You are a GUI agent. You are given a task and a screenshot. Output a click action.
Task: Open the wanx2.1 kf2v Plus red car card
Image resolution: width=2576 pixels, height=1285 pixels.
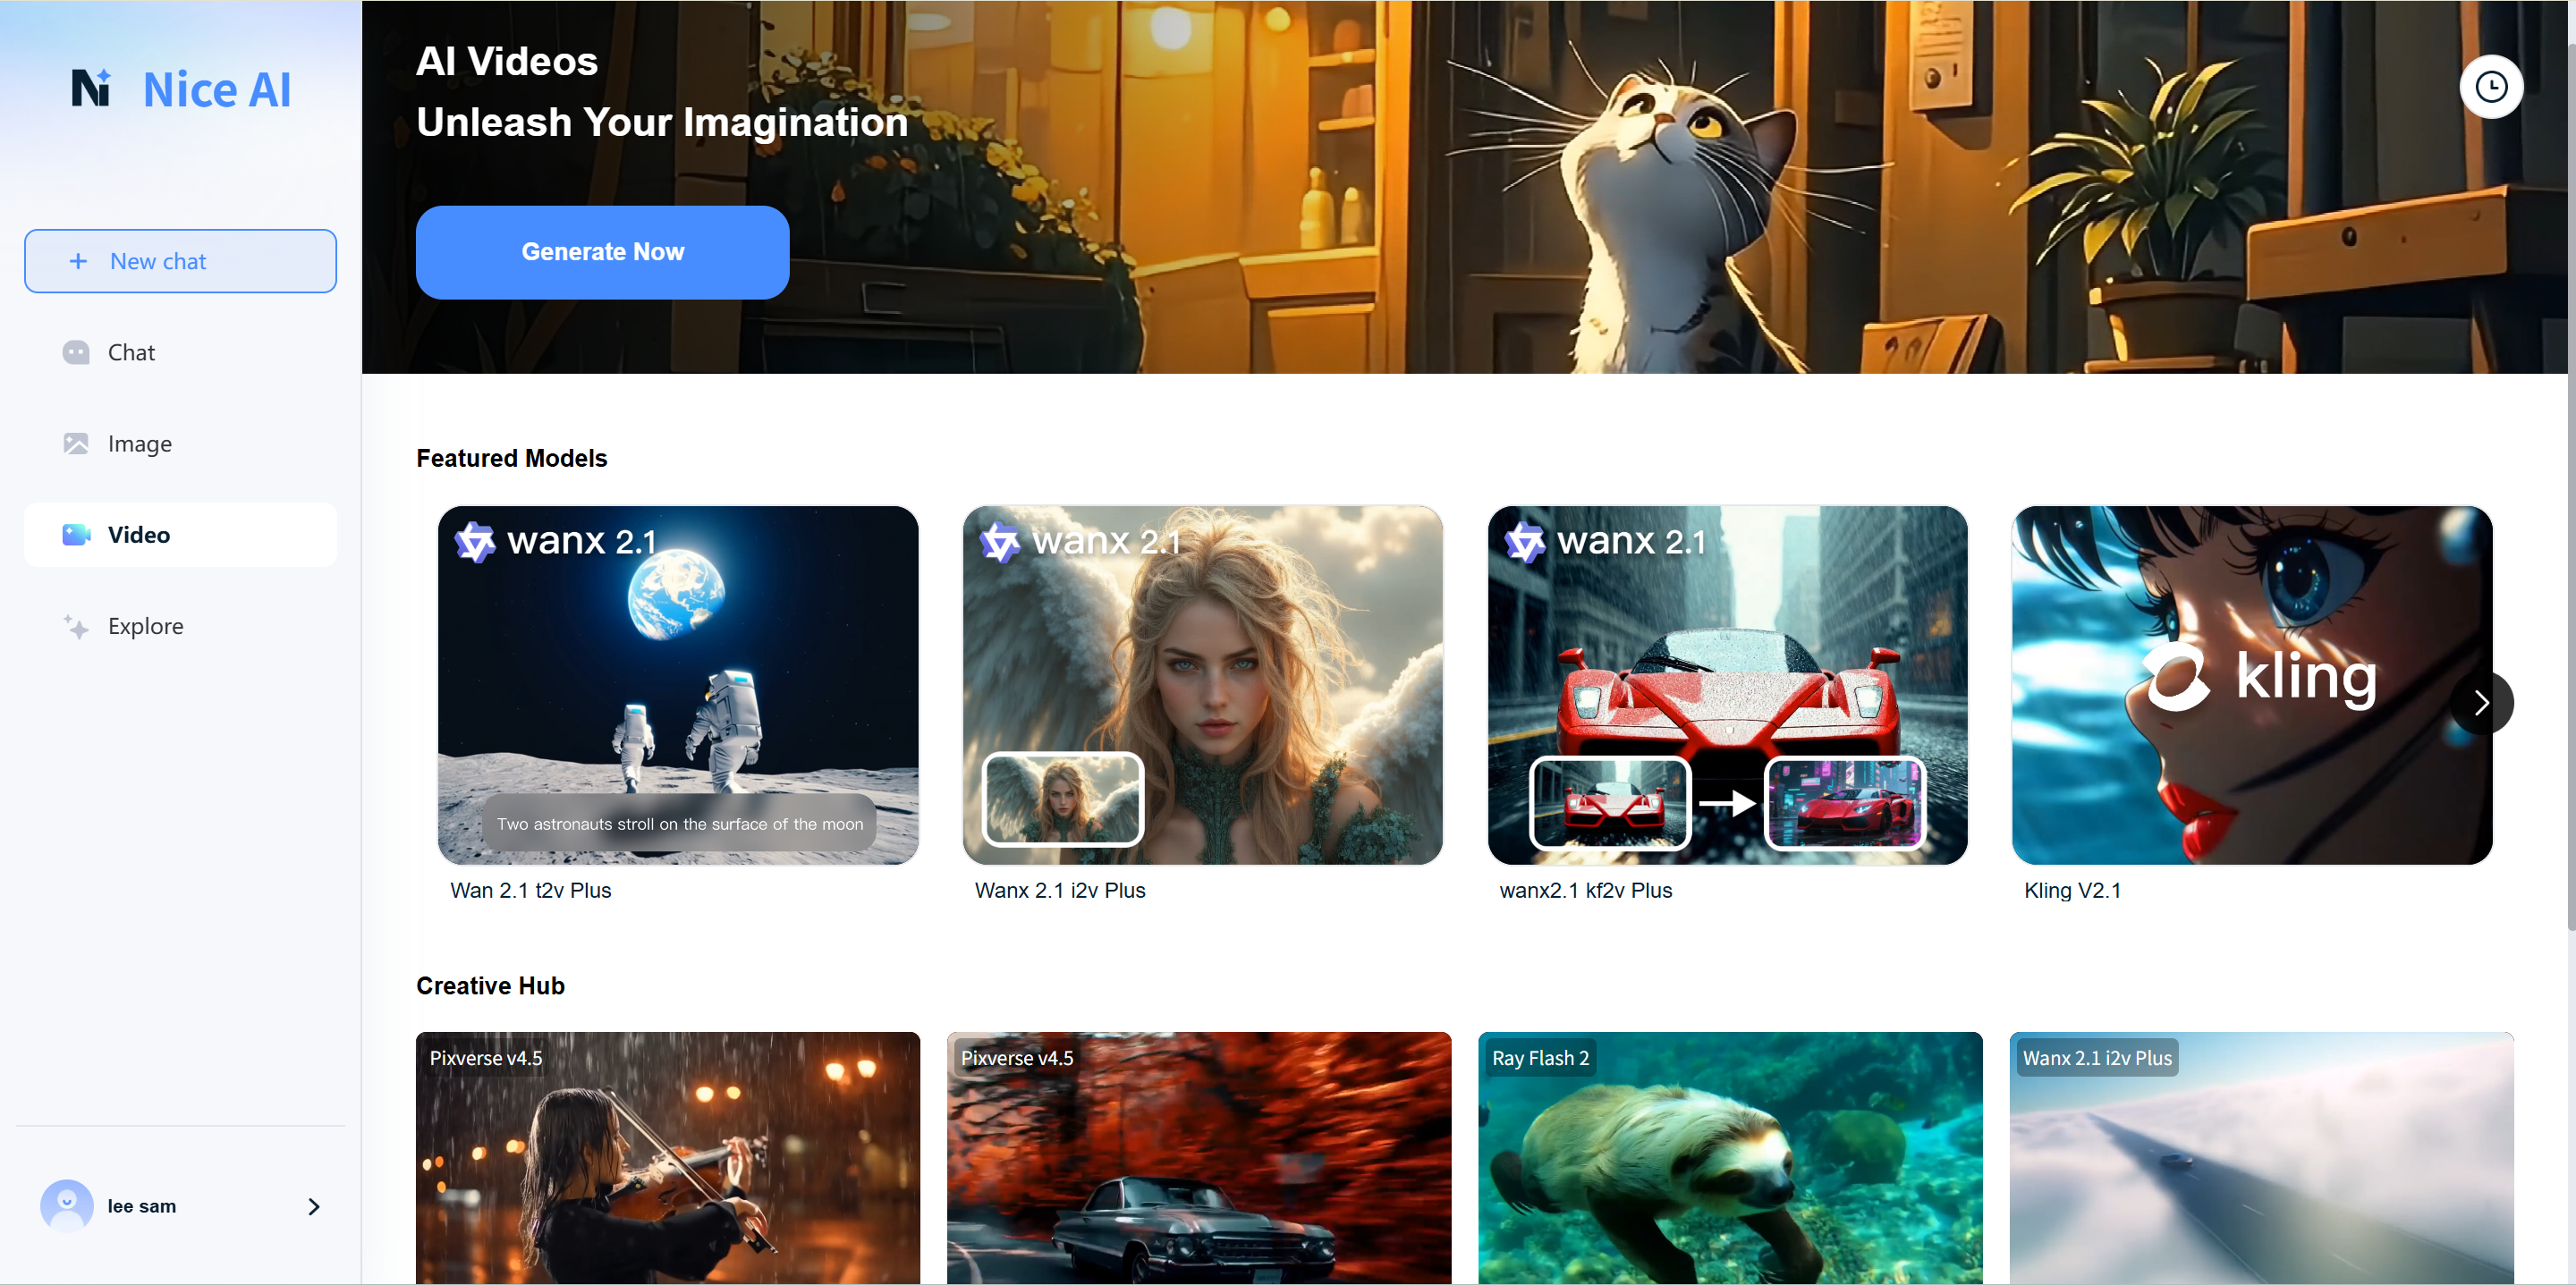tap(1727, 685)
